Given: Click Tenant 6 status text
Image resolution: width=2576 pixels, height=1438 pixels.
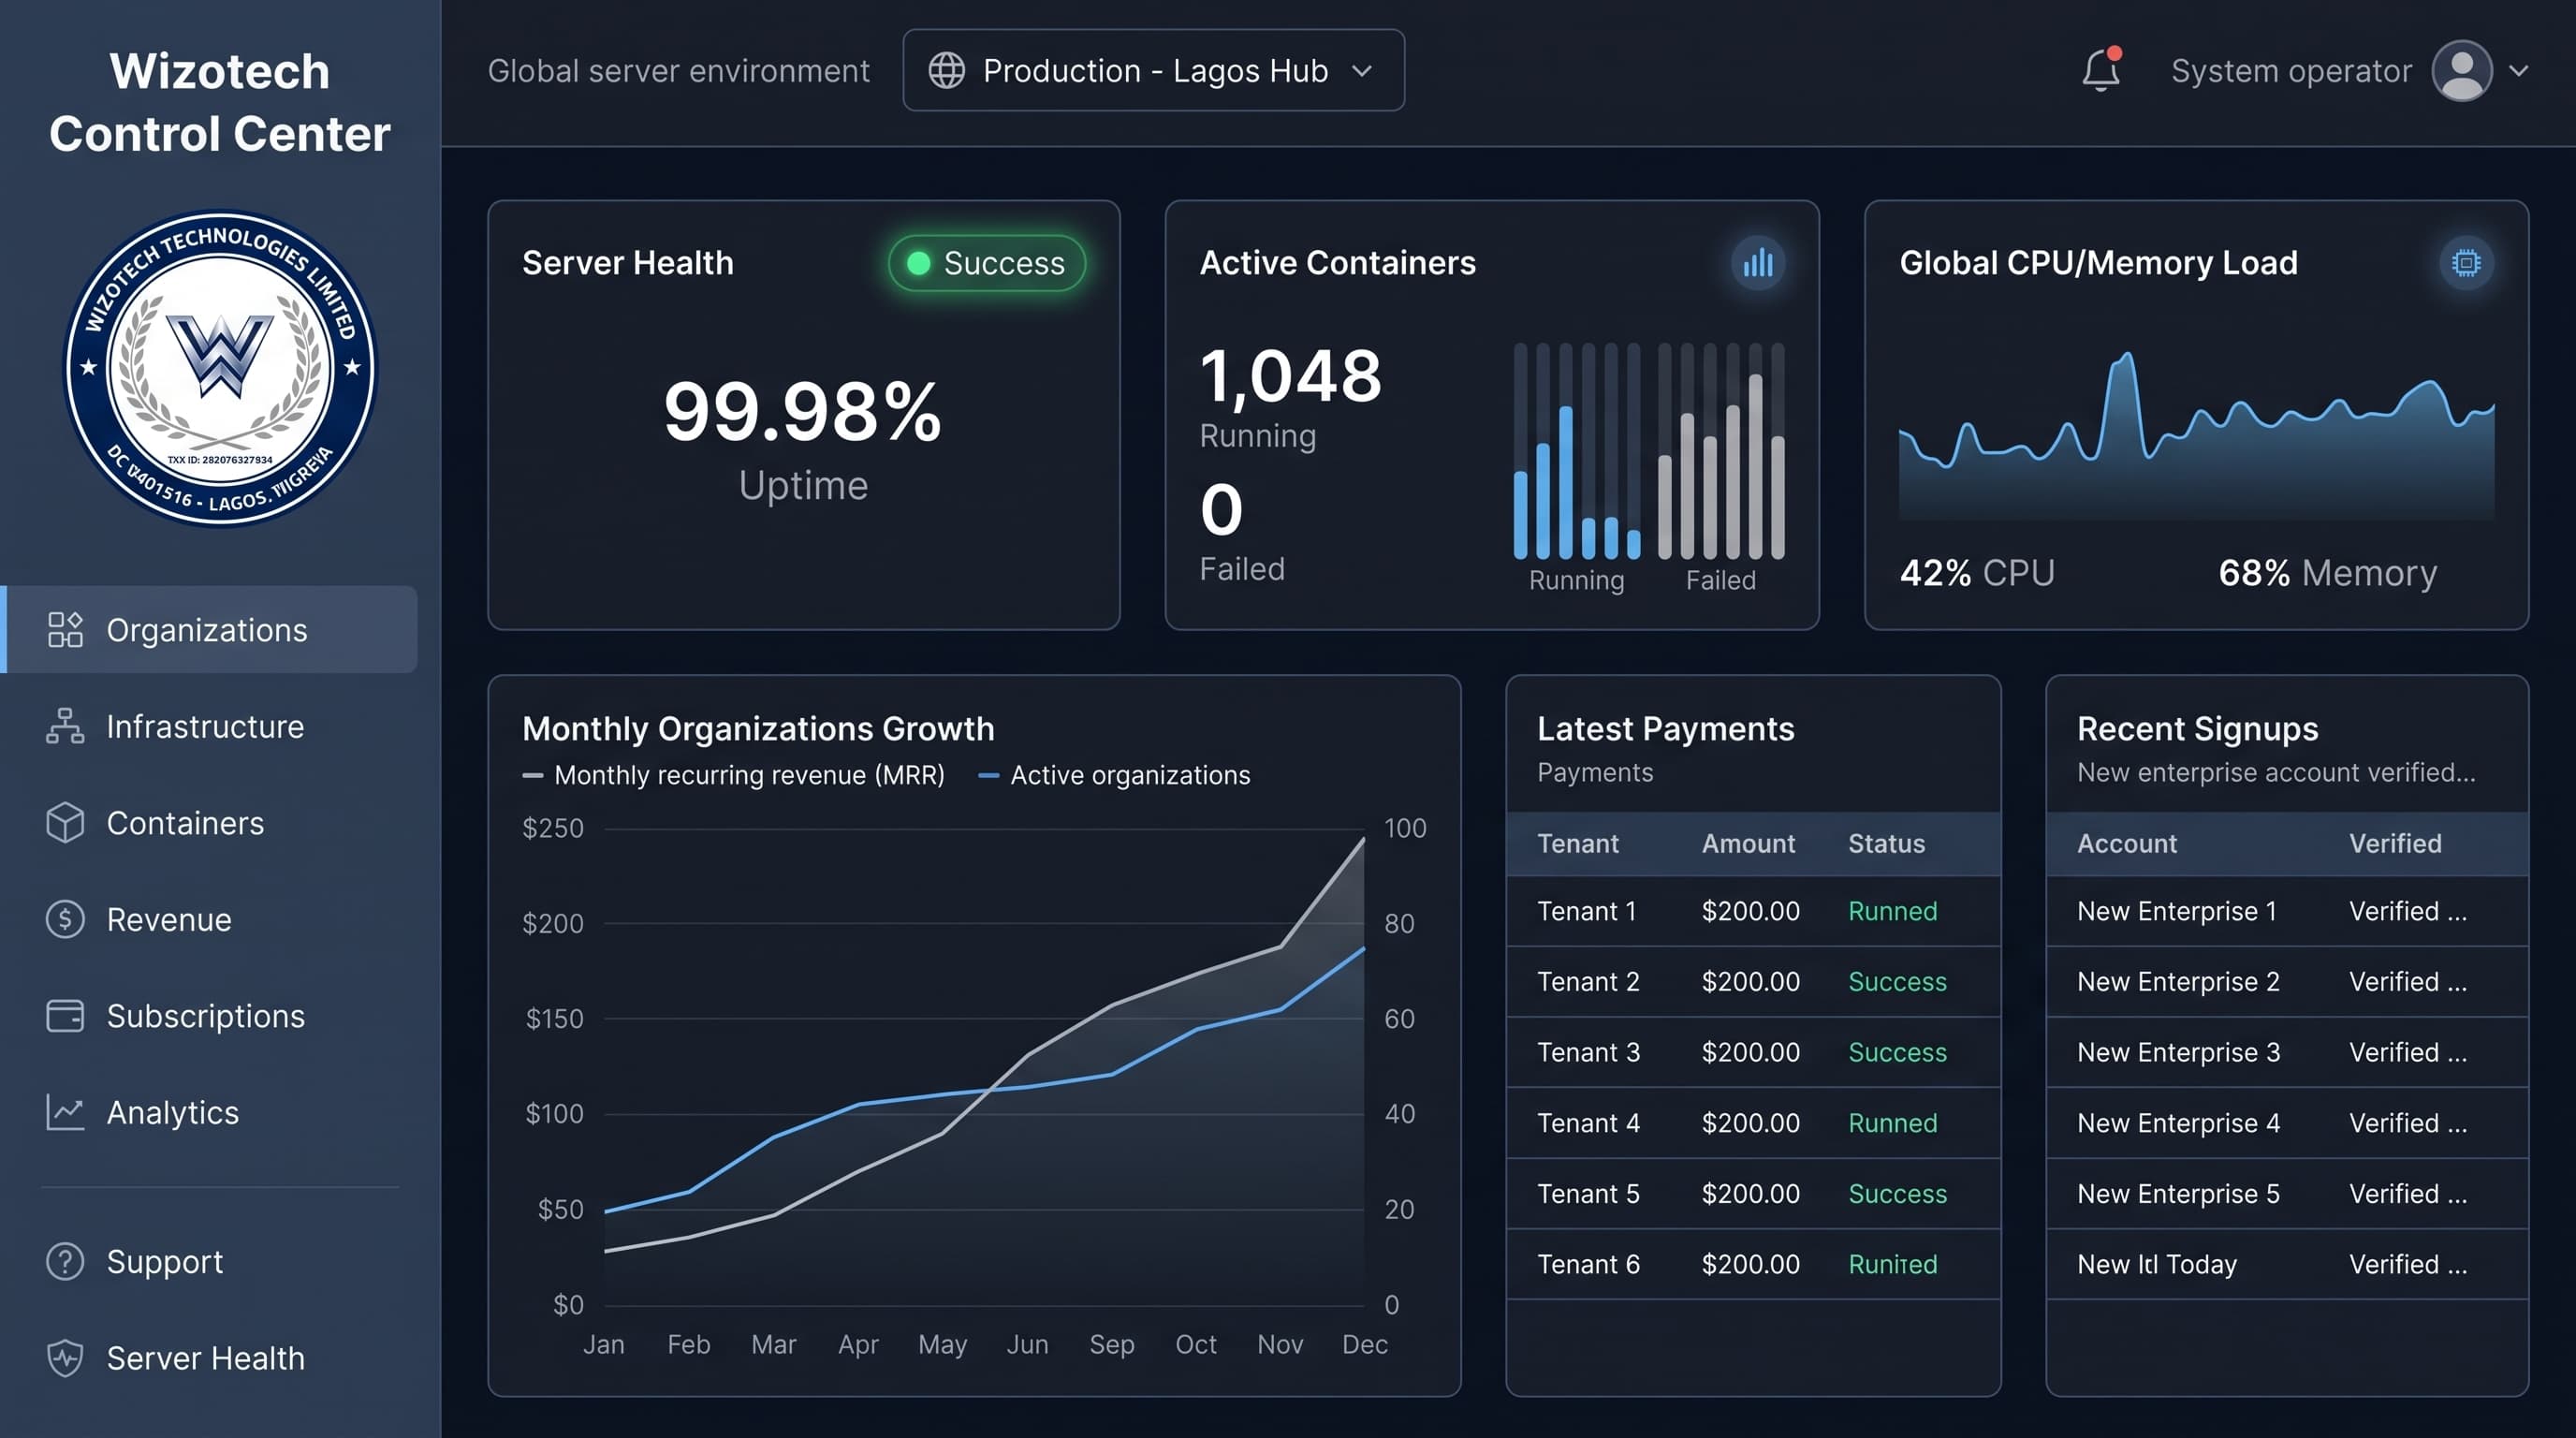Looking at the screenshot, I should (x=1892, y=1264).
